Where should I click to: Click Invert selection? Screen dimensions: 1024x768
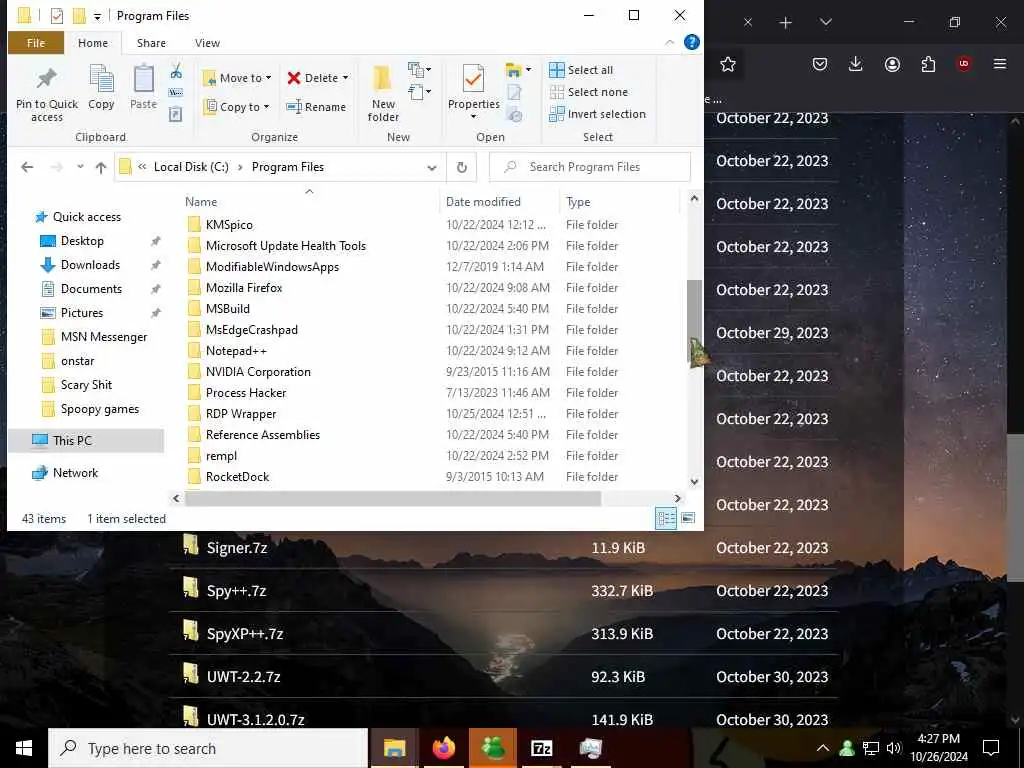point(598,114)
